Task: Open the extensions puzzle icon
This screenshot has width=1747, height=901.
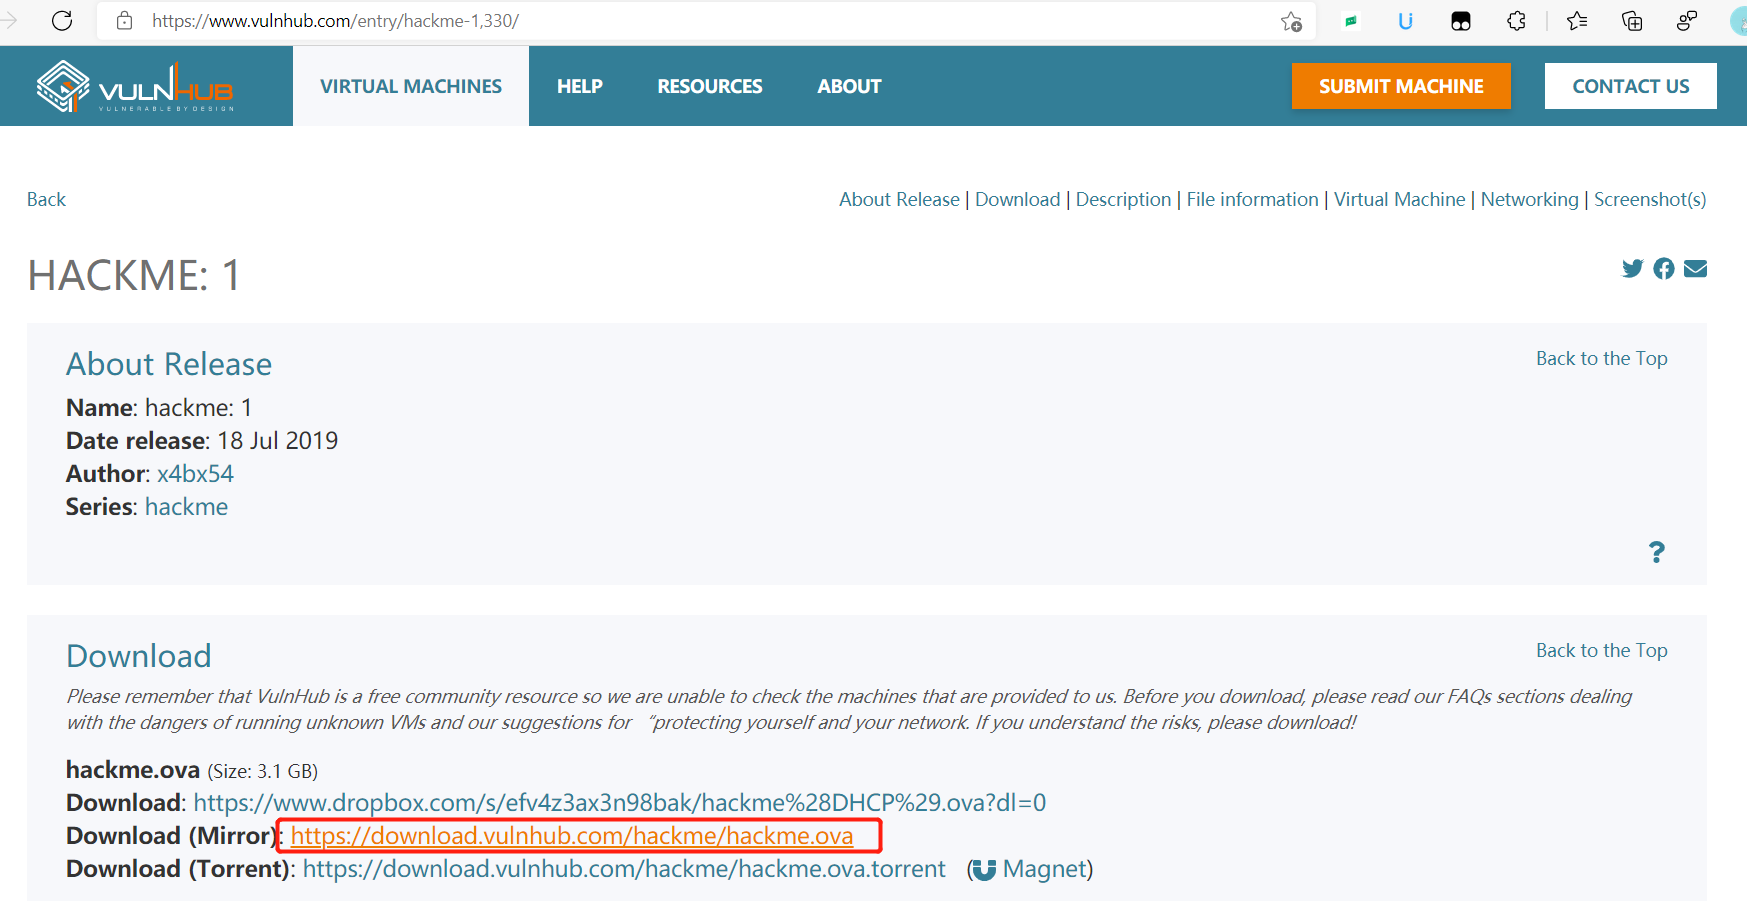Action: (1516, 21)
